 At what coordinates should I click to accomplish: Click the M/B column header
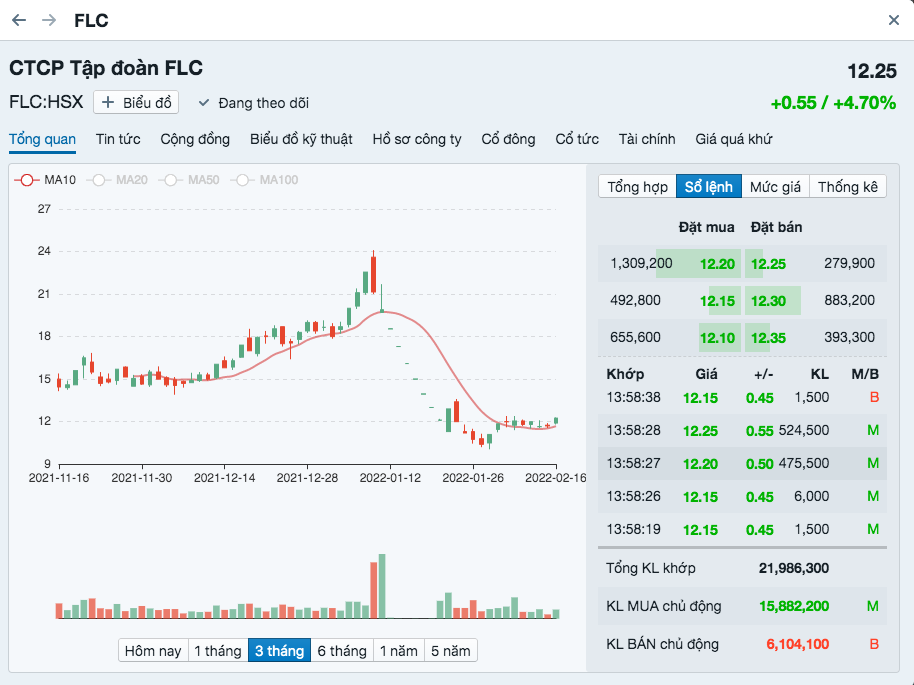click(864, 374)
